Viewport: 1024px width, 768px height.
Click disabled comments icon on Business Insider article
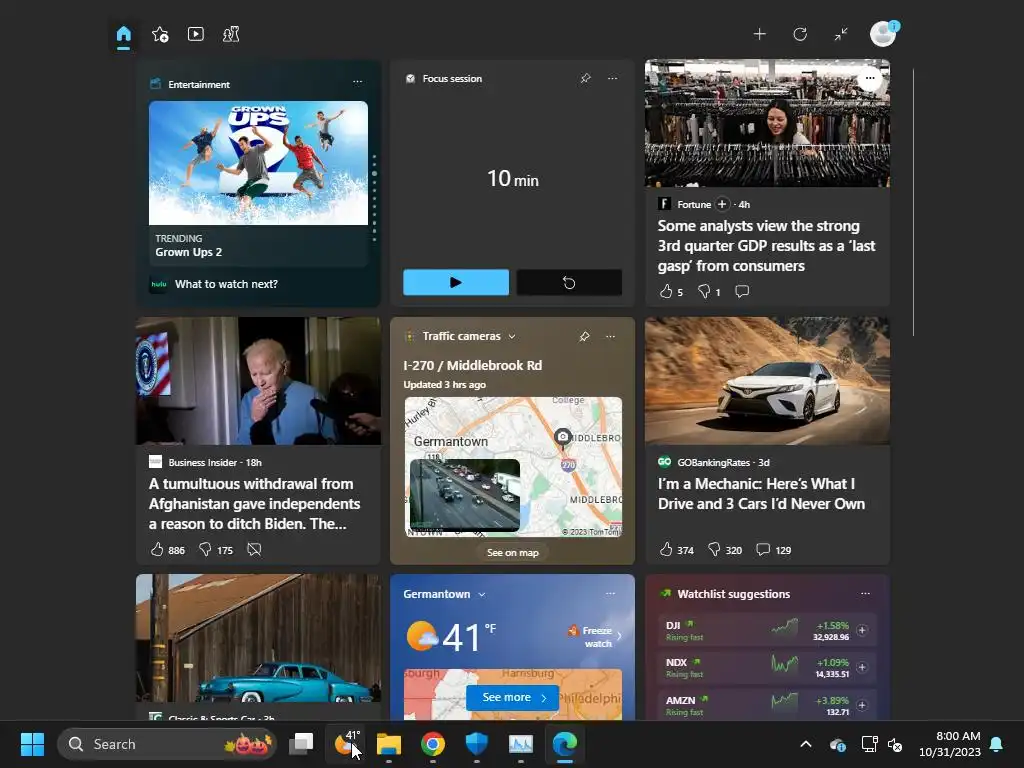pyautogui.click(x=254, y=550)
